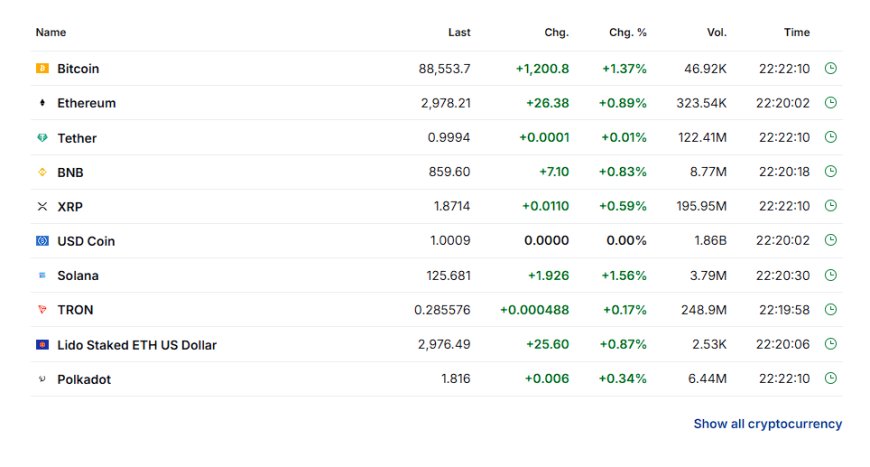Open Show all cryptocurrency link
This screenshot has height=467, width=870.
(767, 424)
